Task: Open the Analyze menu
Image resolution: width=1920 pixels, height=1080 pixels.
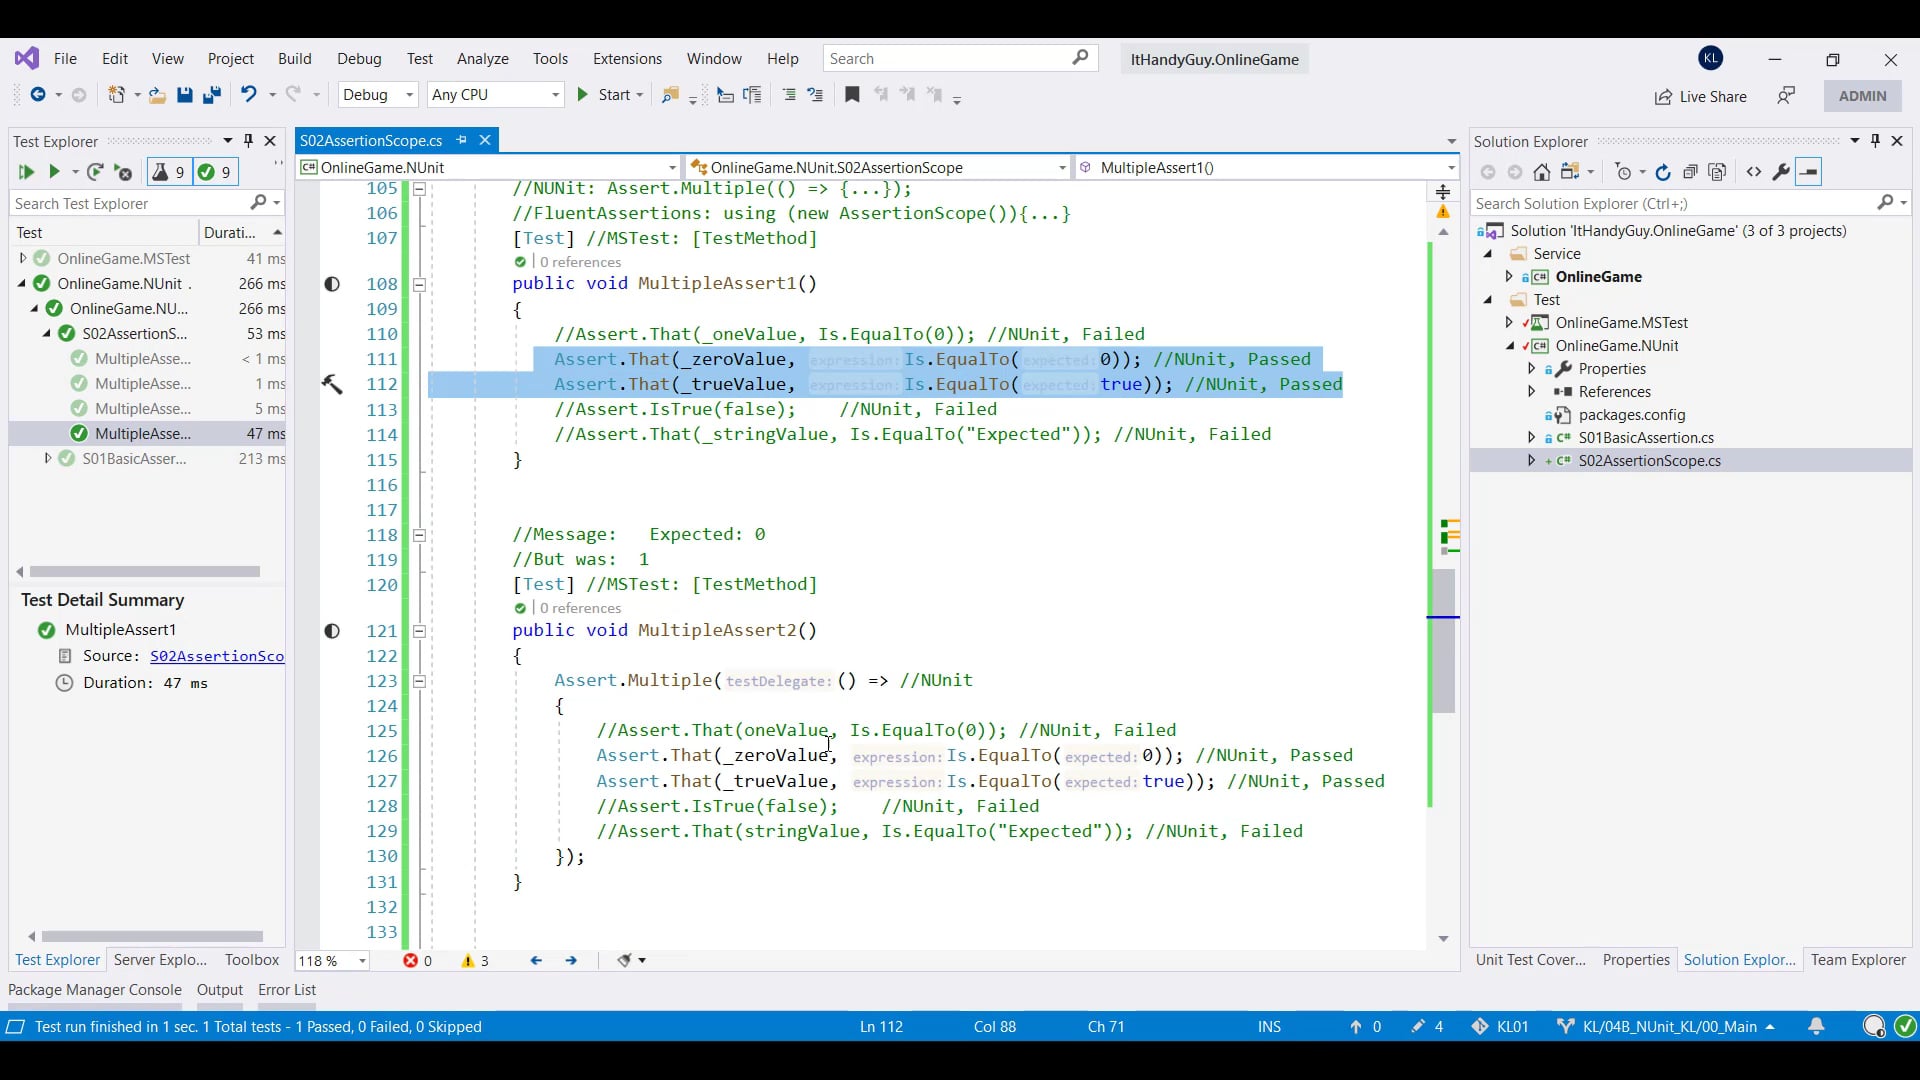Action: click(x=482, y=59)
